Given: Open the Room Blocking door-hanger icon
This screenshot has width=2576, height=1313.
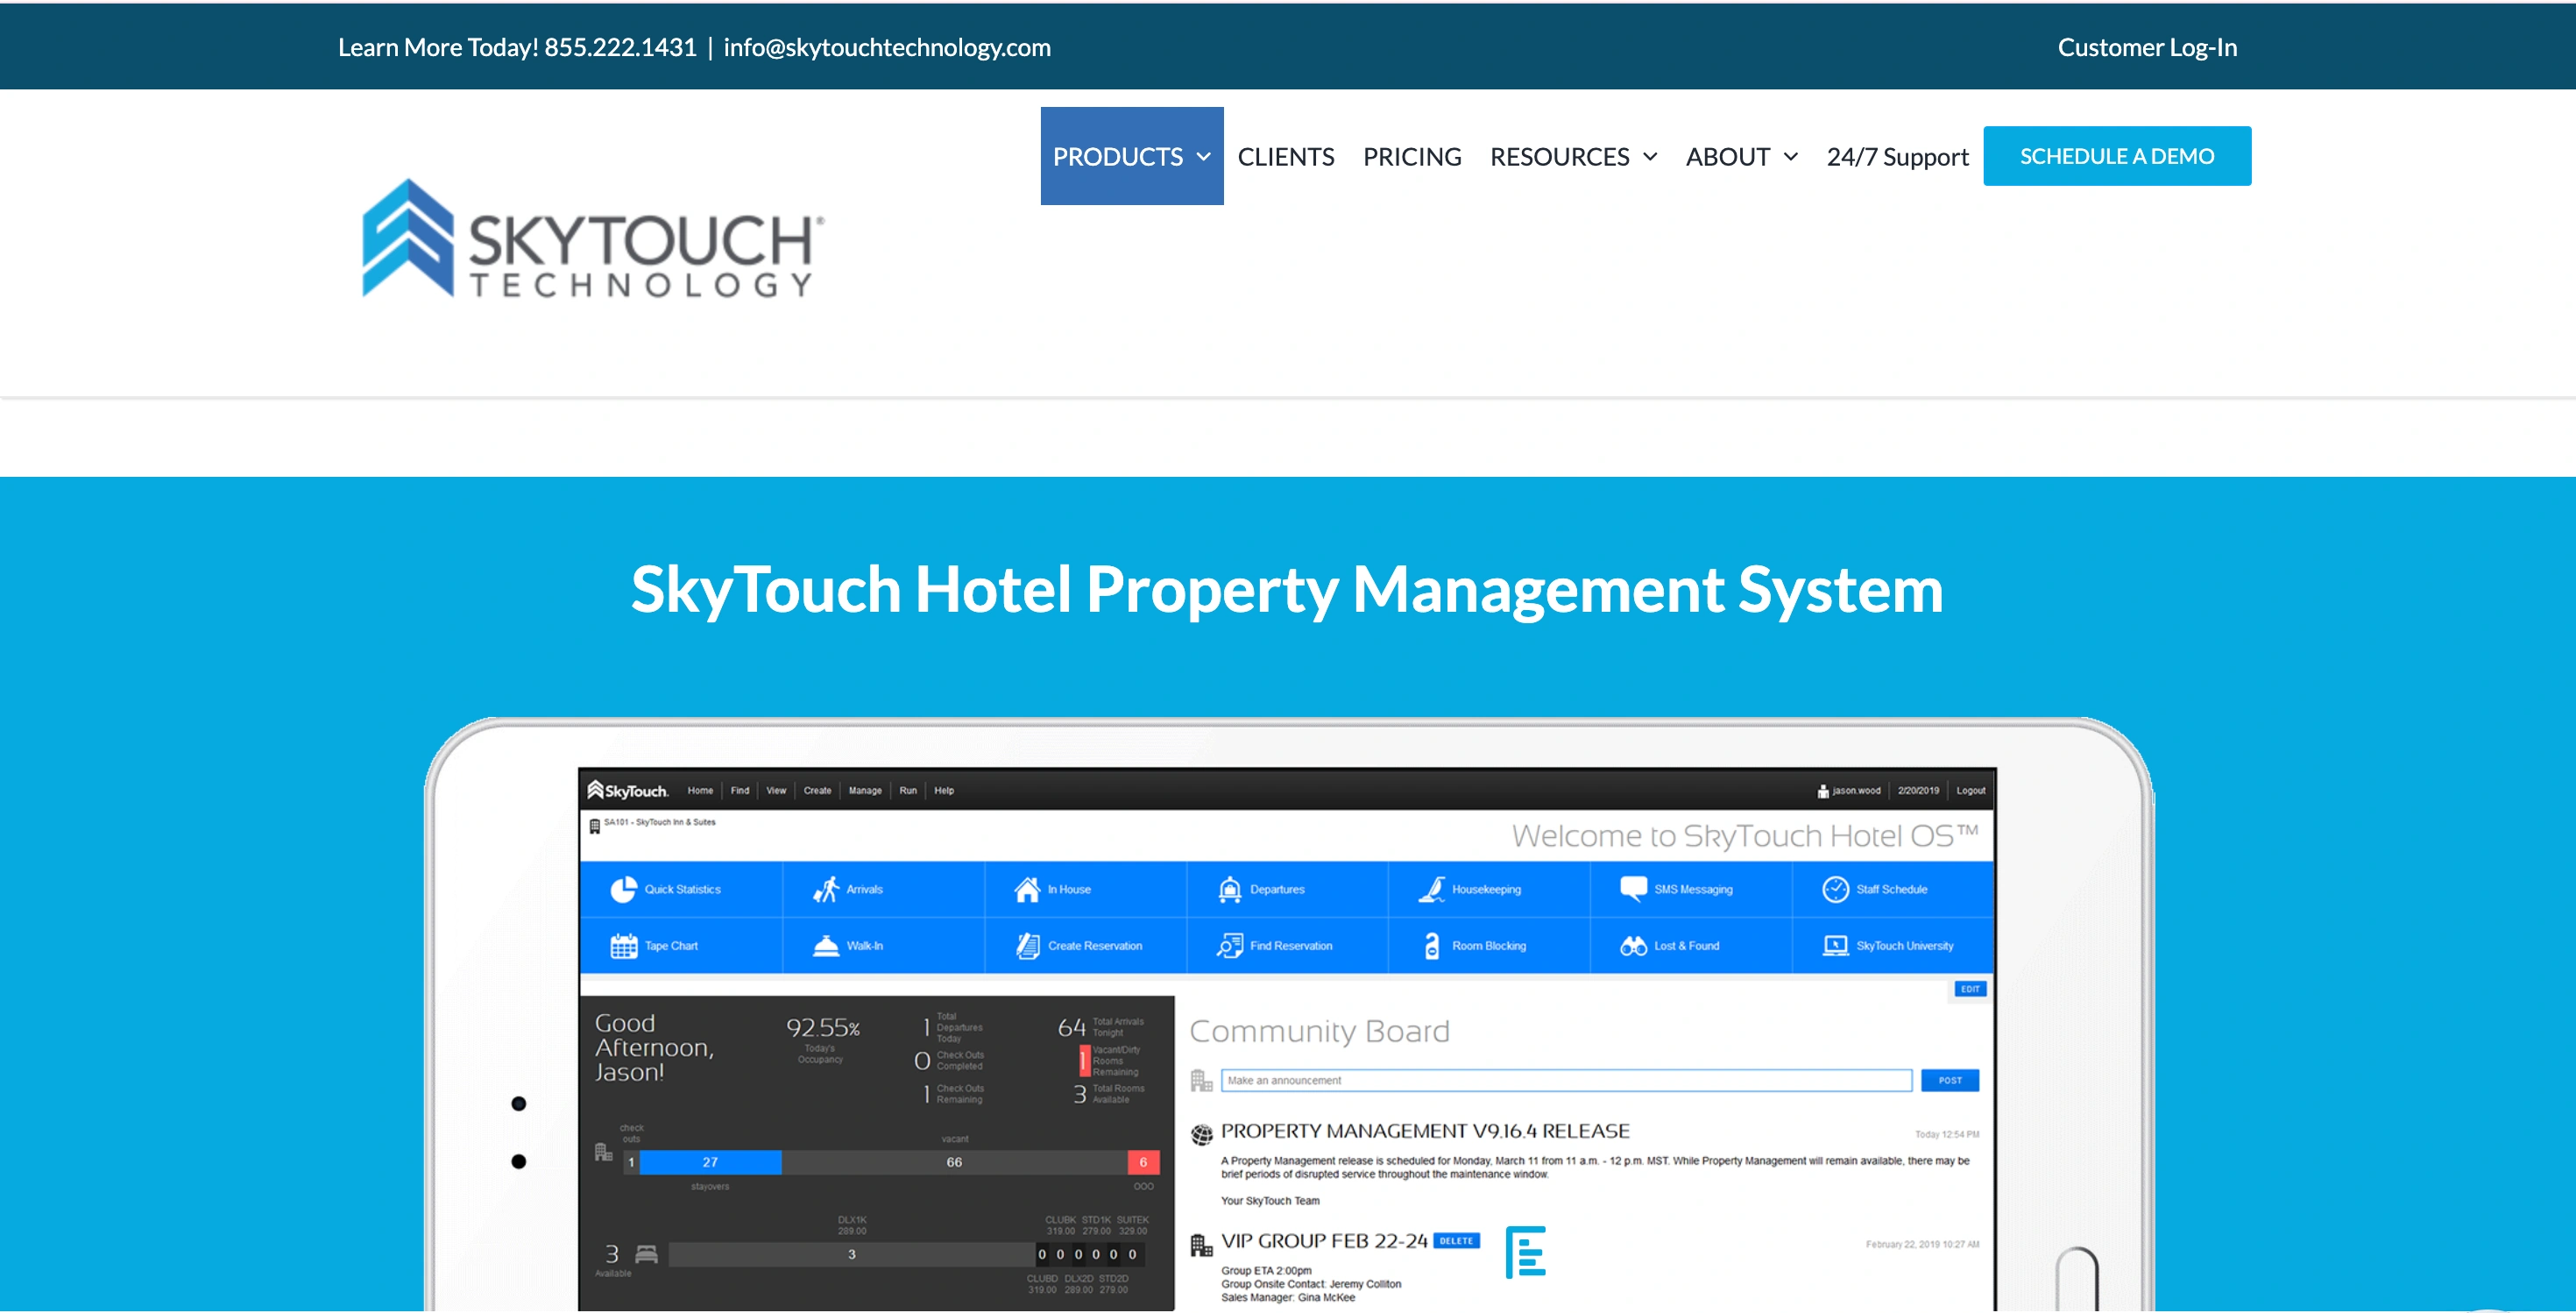Looking at the screenshot, I should 1432,945.
